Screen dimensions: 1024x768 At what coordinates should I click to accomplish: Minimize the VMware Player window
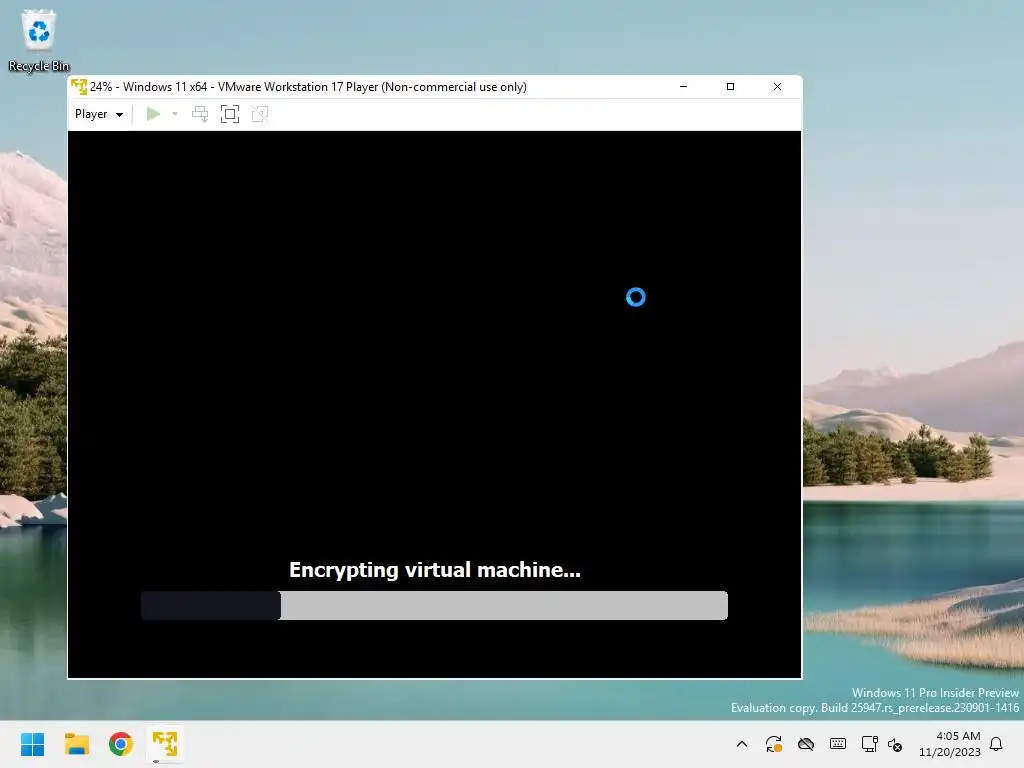click(684, 87)
